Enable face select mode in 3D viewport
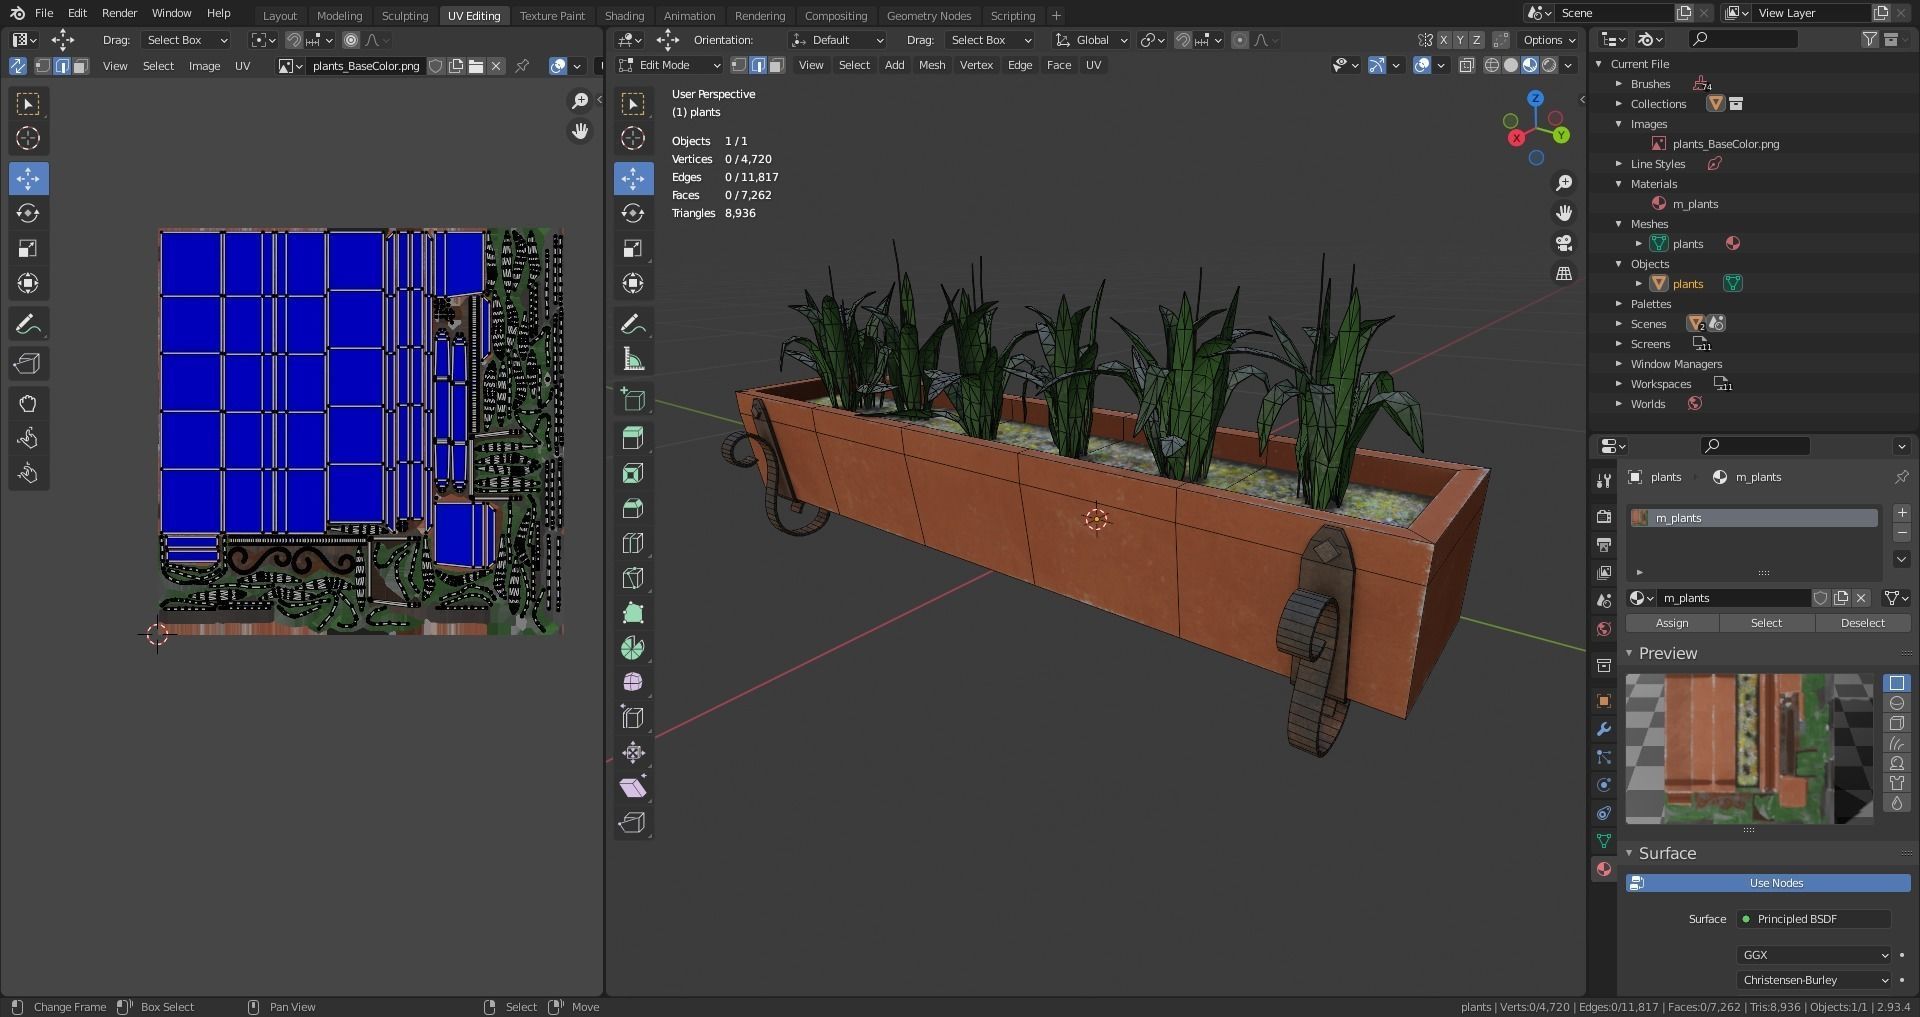This screenshot has height=1017, width=1920. [777, 65]
